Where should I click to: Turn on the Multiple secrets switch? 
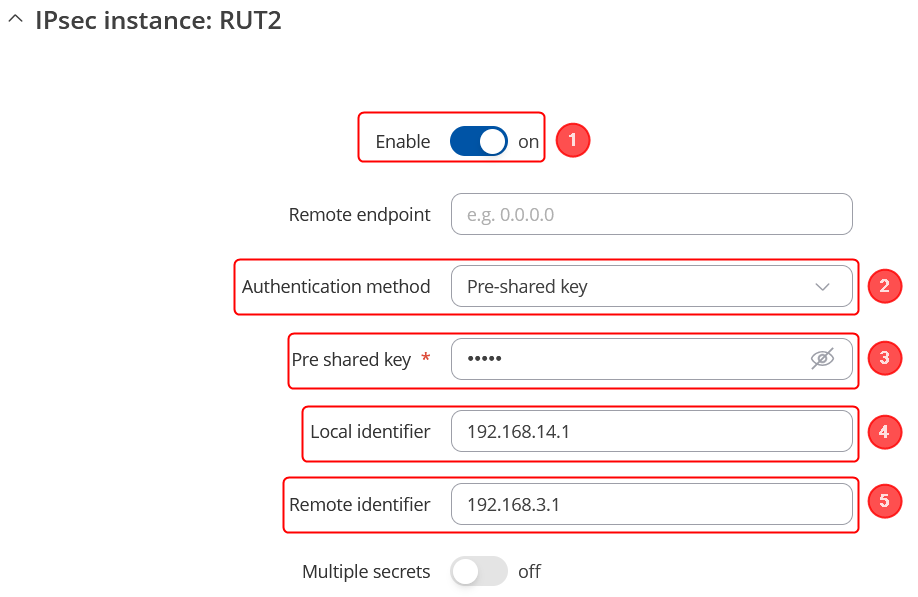coord(479,572)
